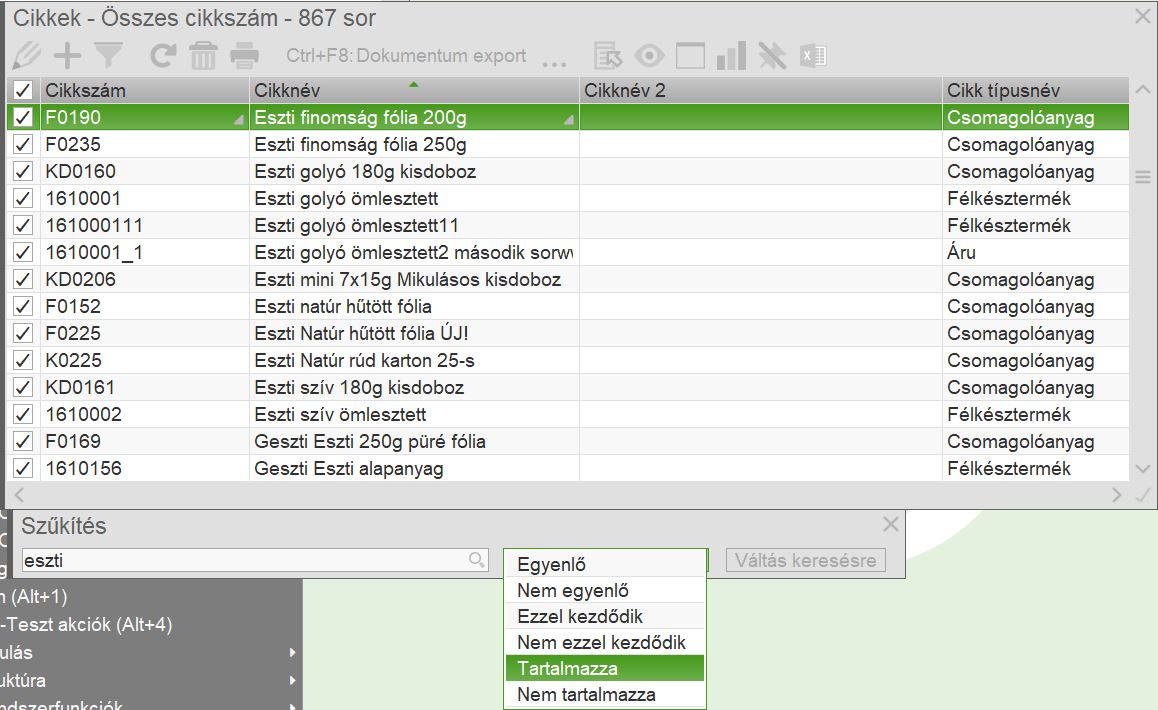
Task: Click Geszti Eszti 250g püré fólia
Action: pos(414,442)
